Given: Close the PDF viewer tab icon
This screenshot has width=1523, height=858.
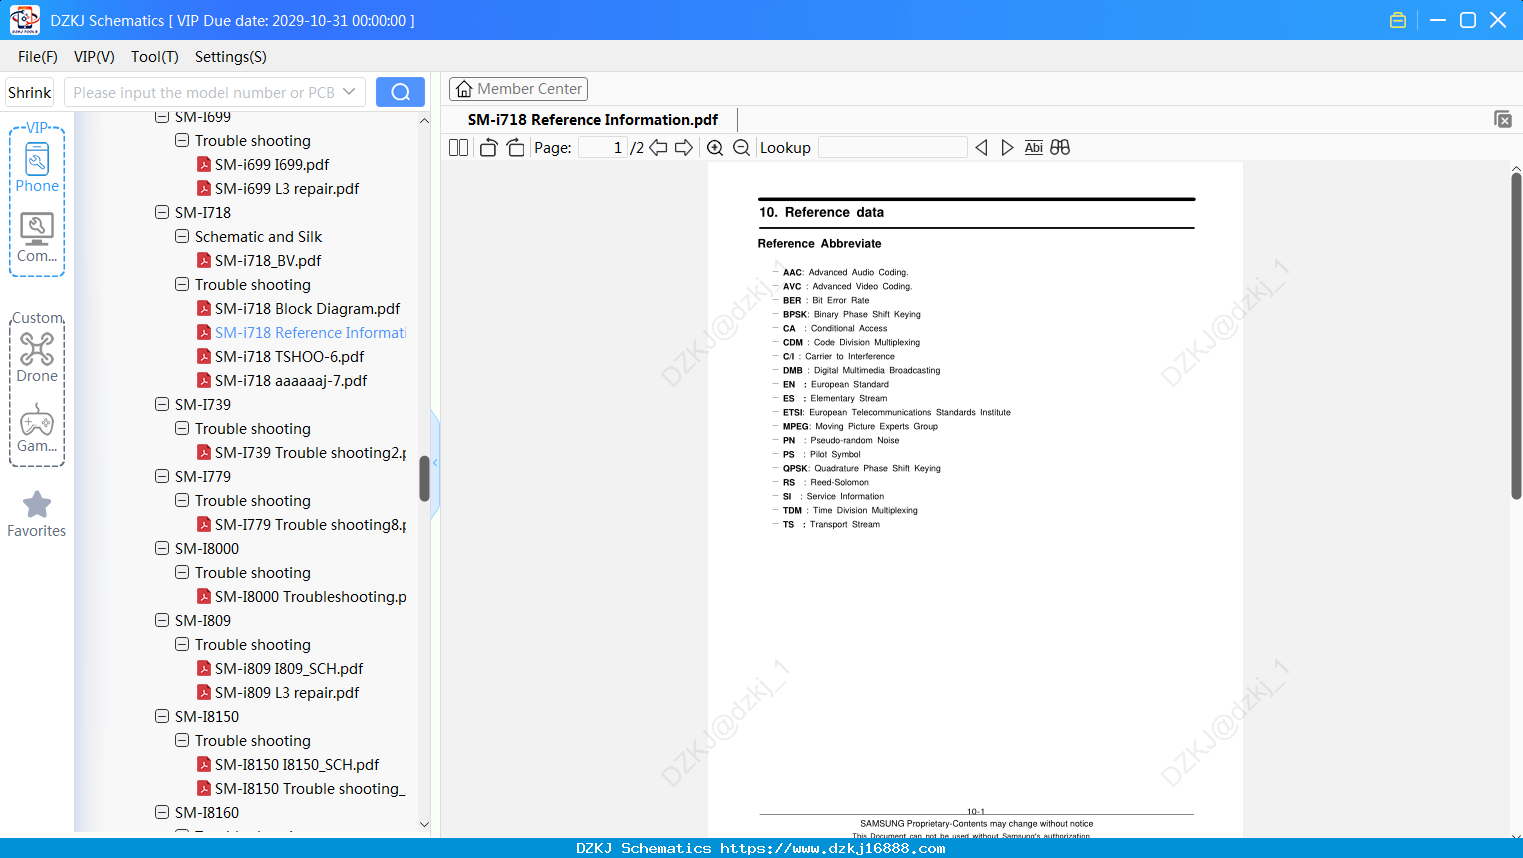Looking at the screenshot, I should click(1503, 119).
